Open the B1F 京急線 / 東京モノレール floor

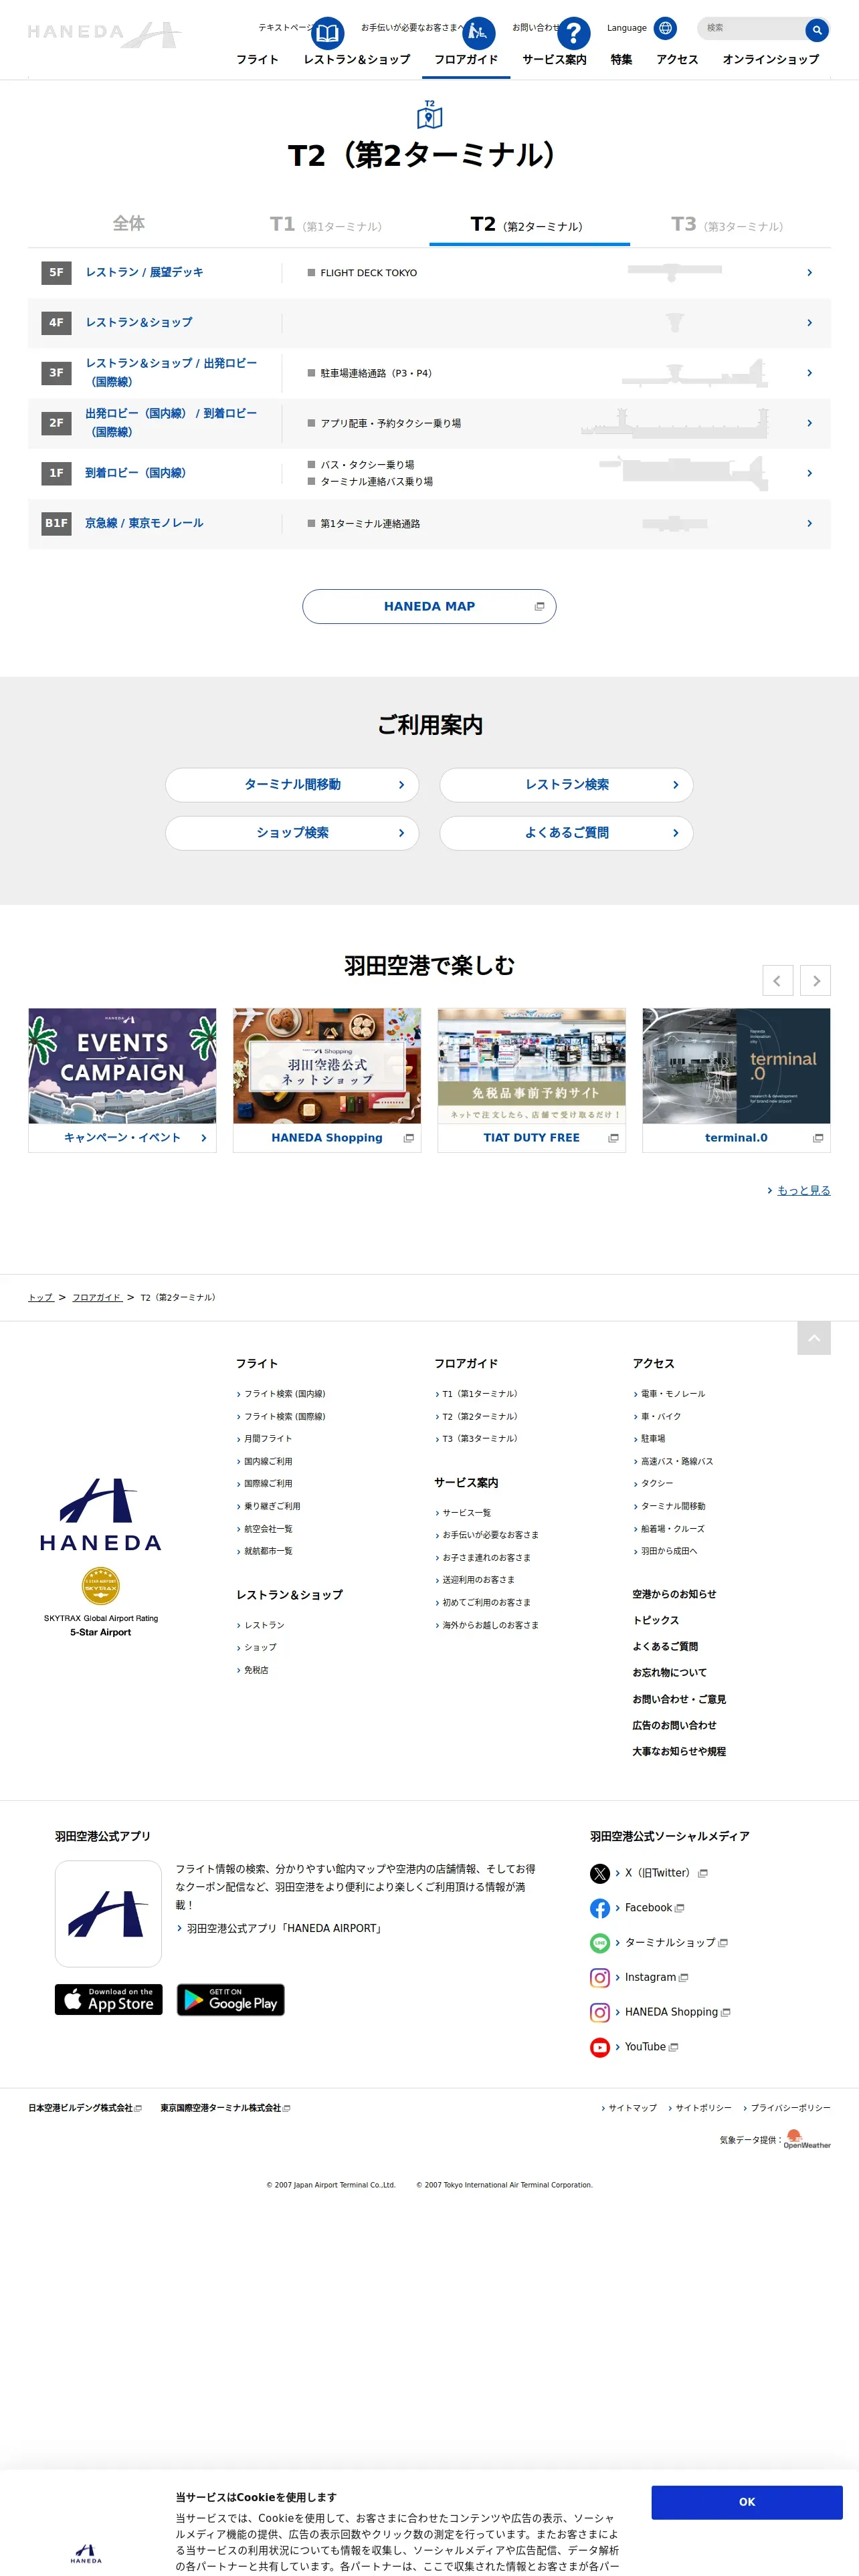click(x=144, y=523)
